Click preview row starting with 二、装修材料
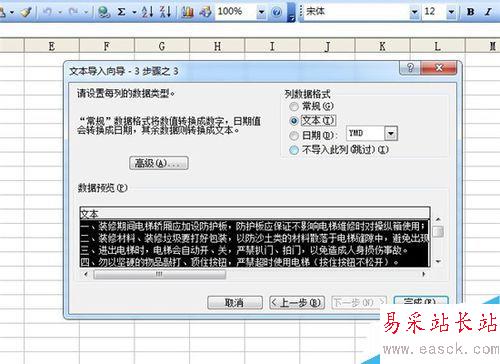The width and height of the screenshot is (500, 364). coord(255,238)
